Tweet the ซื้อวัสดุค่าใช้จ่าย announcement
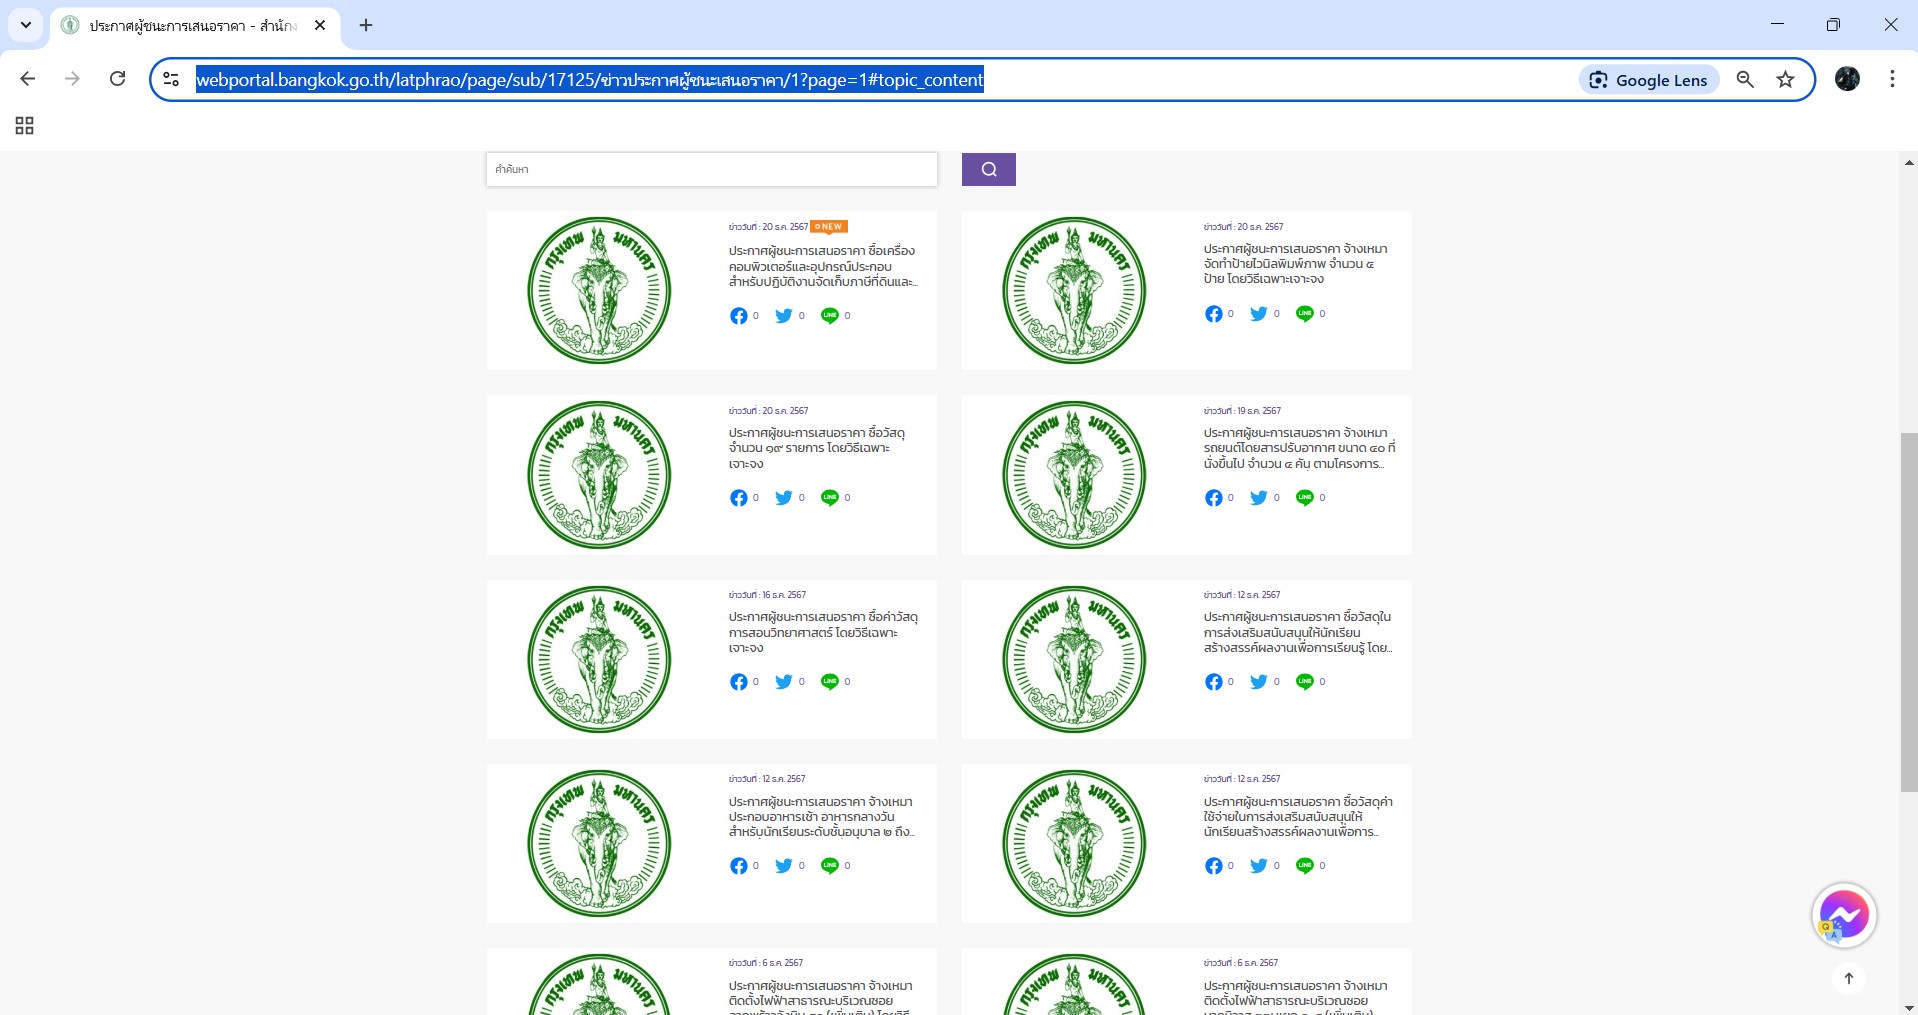 (x=1259, y=866)
